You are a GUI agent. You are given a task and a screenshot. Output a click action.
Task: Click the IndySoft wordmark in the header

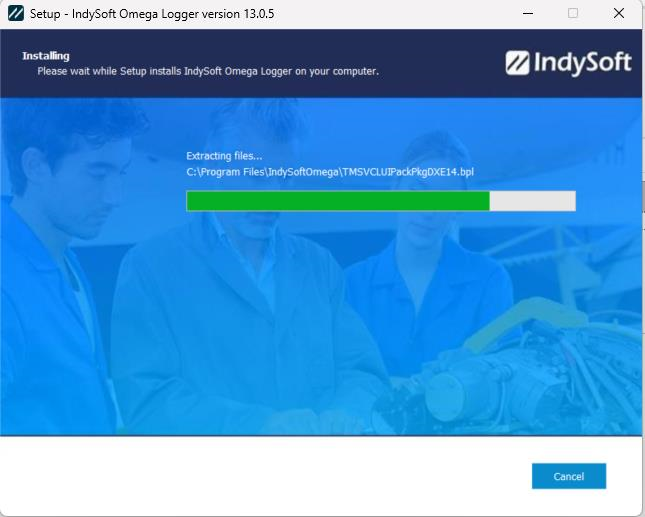tap(583, 63)
